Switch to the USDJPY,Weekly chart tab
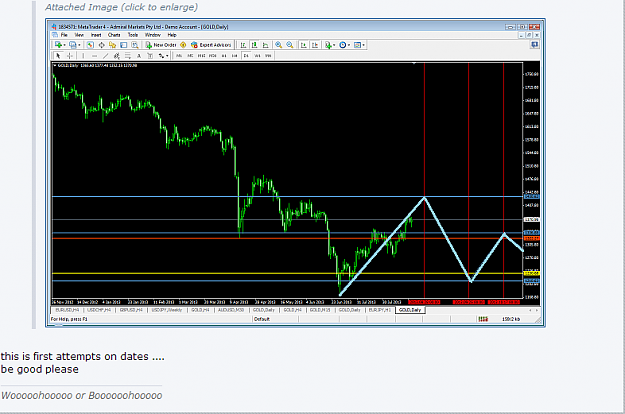The image size is (625, 414). [167, 310]
